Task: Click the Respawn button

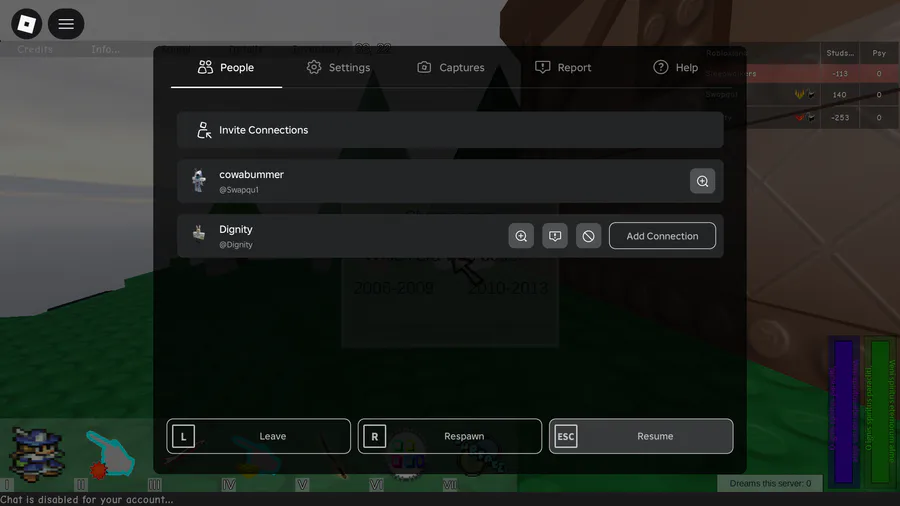Action: point(449,436)
